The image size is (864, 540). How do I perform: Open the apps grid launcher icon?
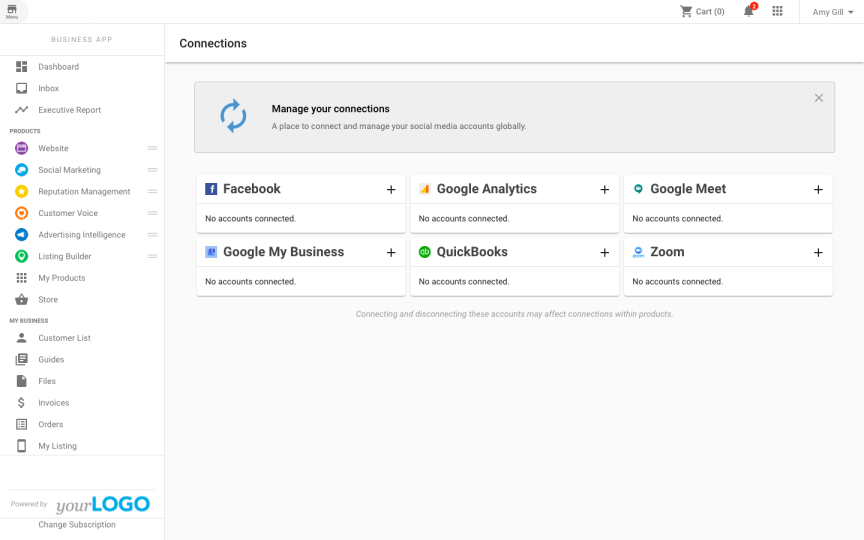coord(777,12)
